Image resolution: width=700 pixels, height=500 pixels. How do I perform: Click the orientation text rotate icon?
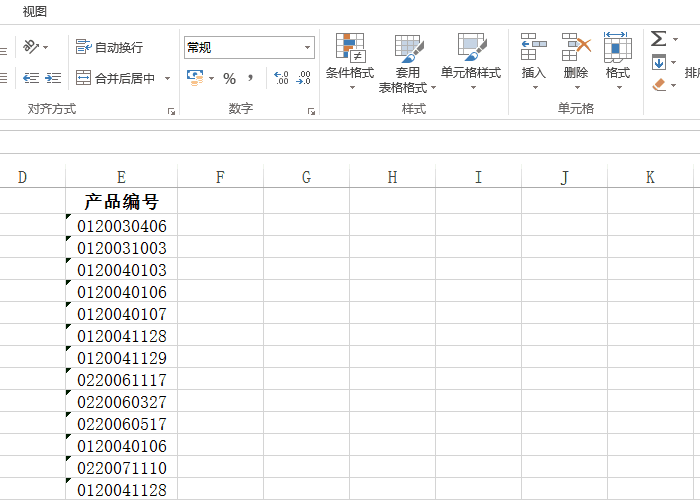pos(31,46)
